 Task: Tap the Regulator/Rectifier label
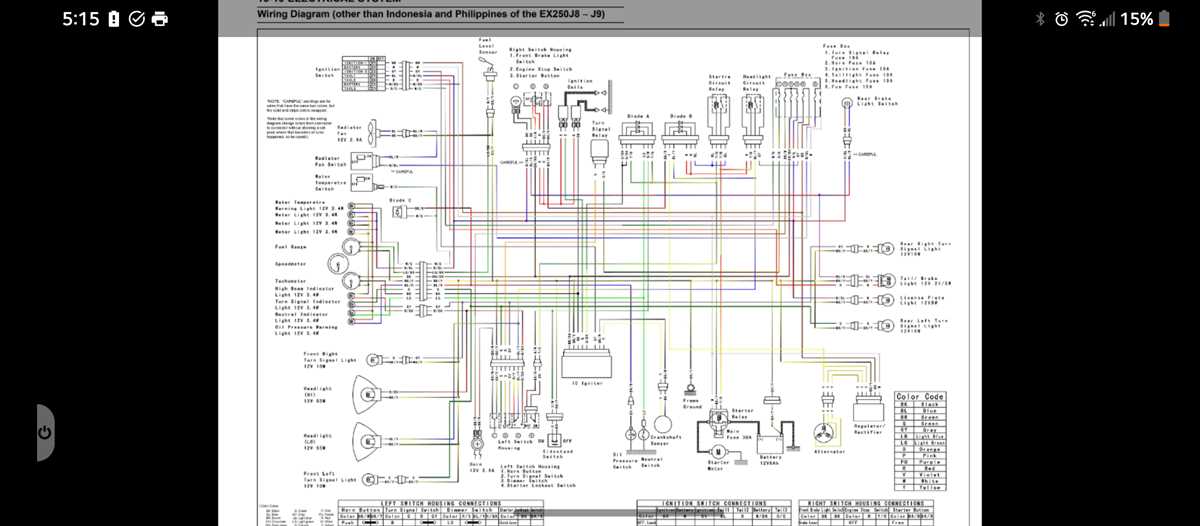point(871,429)
